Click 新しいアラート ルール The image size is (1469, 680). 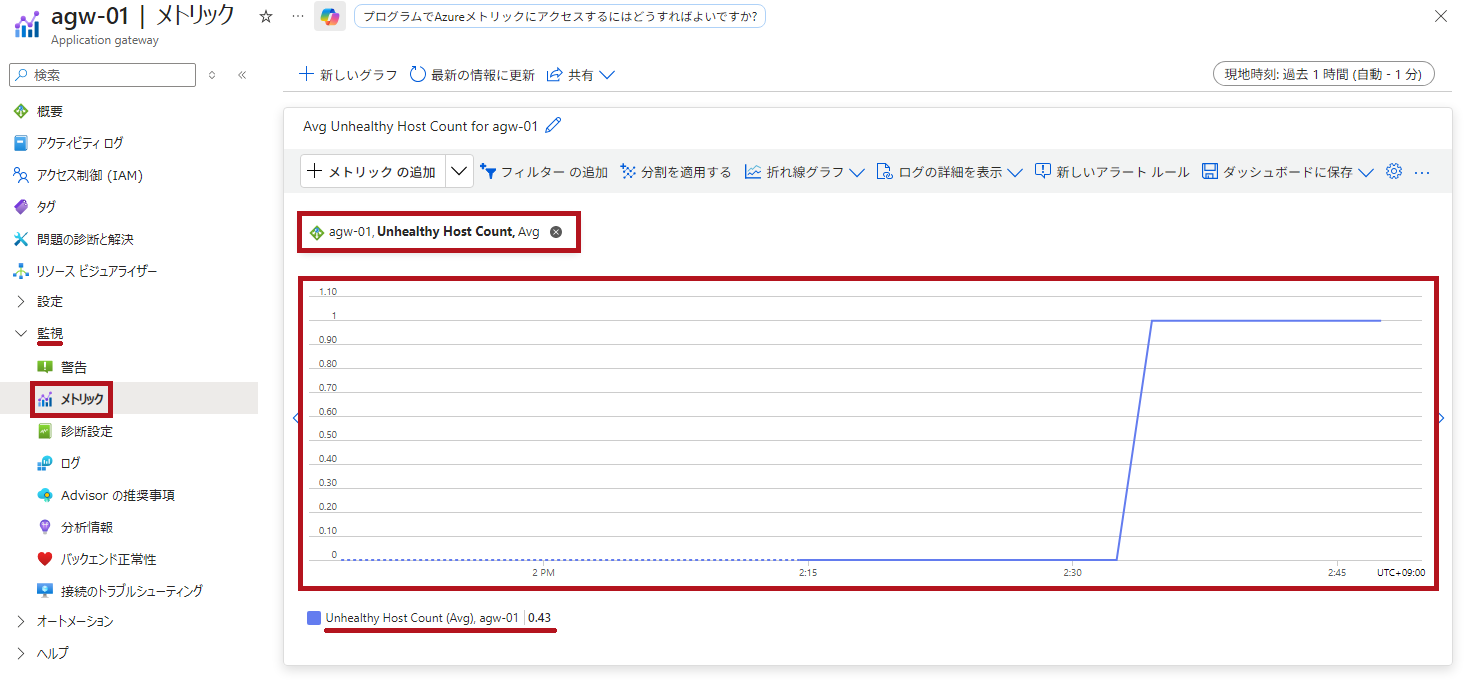tap(1112, 172)
